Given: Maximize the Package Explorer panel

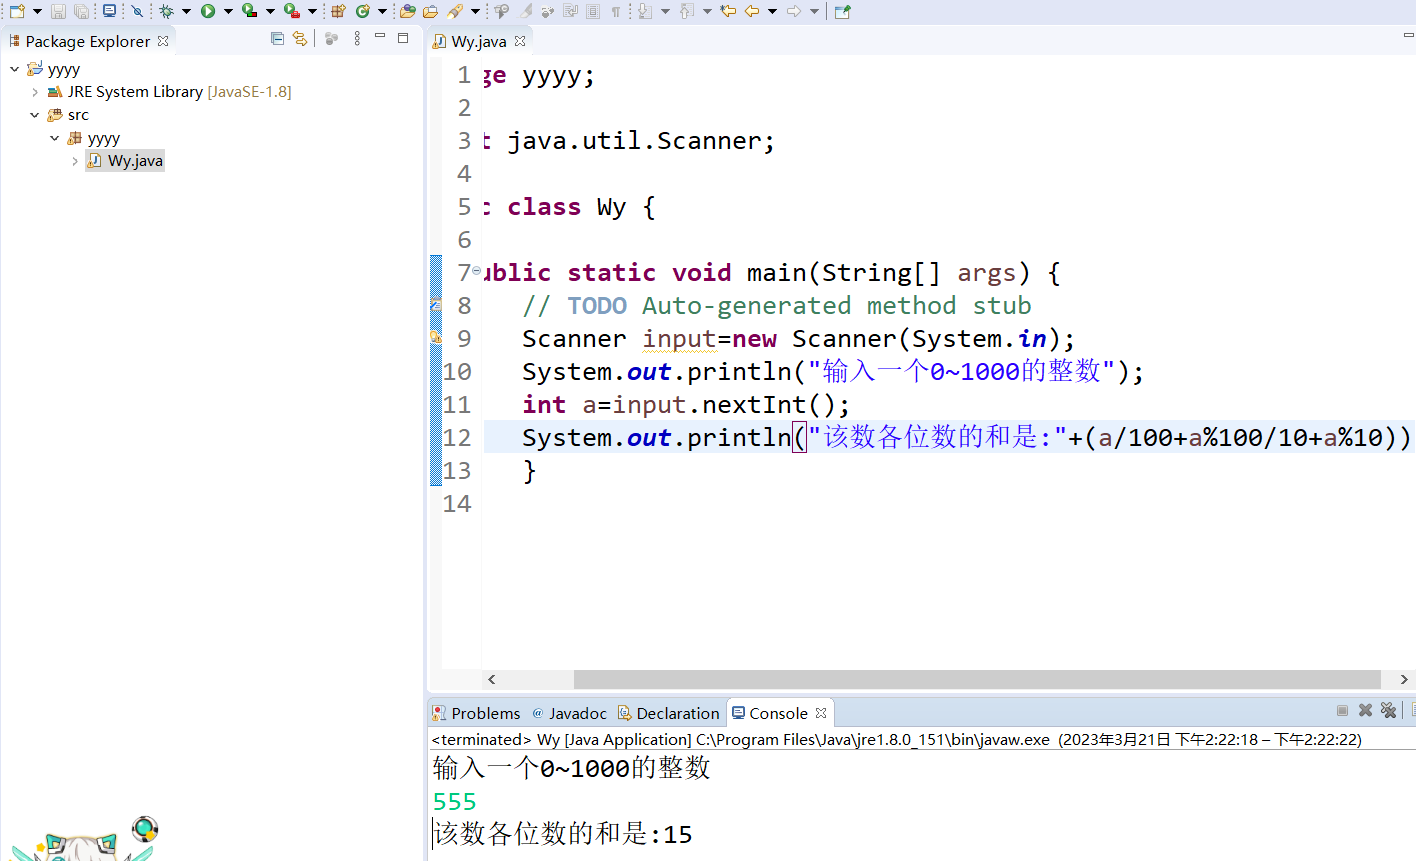Looking at the screenshot, I should pos(403,38).
